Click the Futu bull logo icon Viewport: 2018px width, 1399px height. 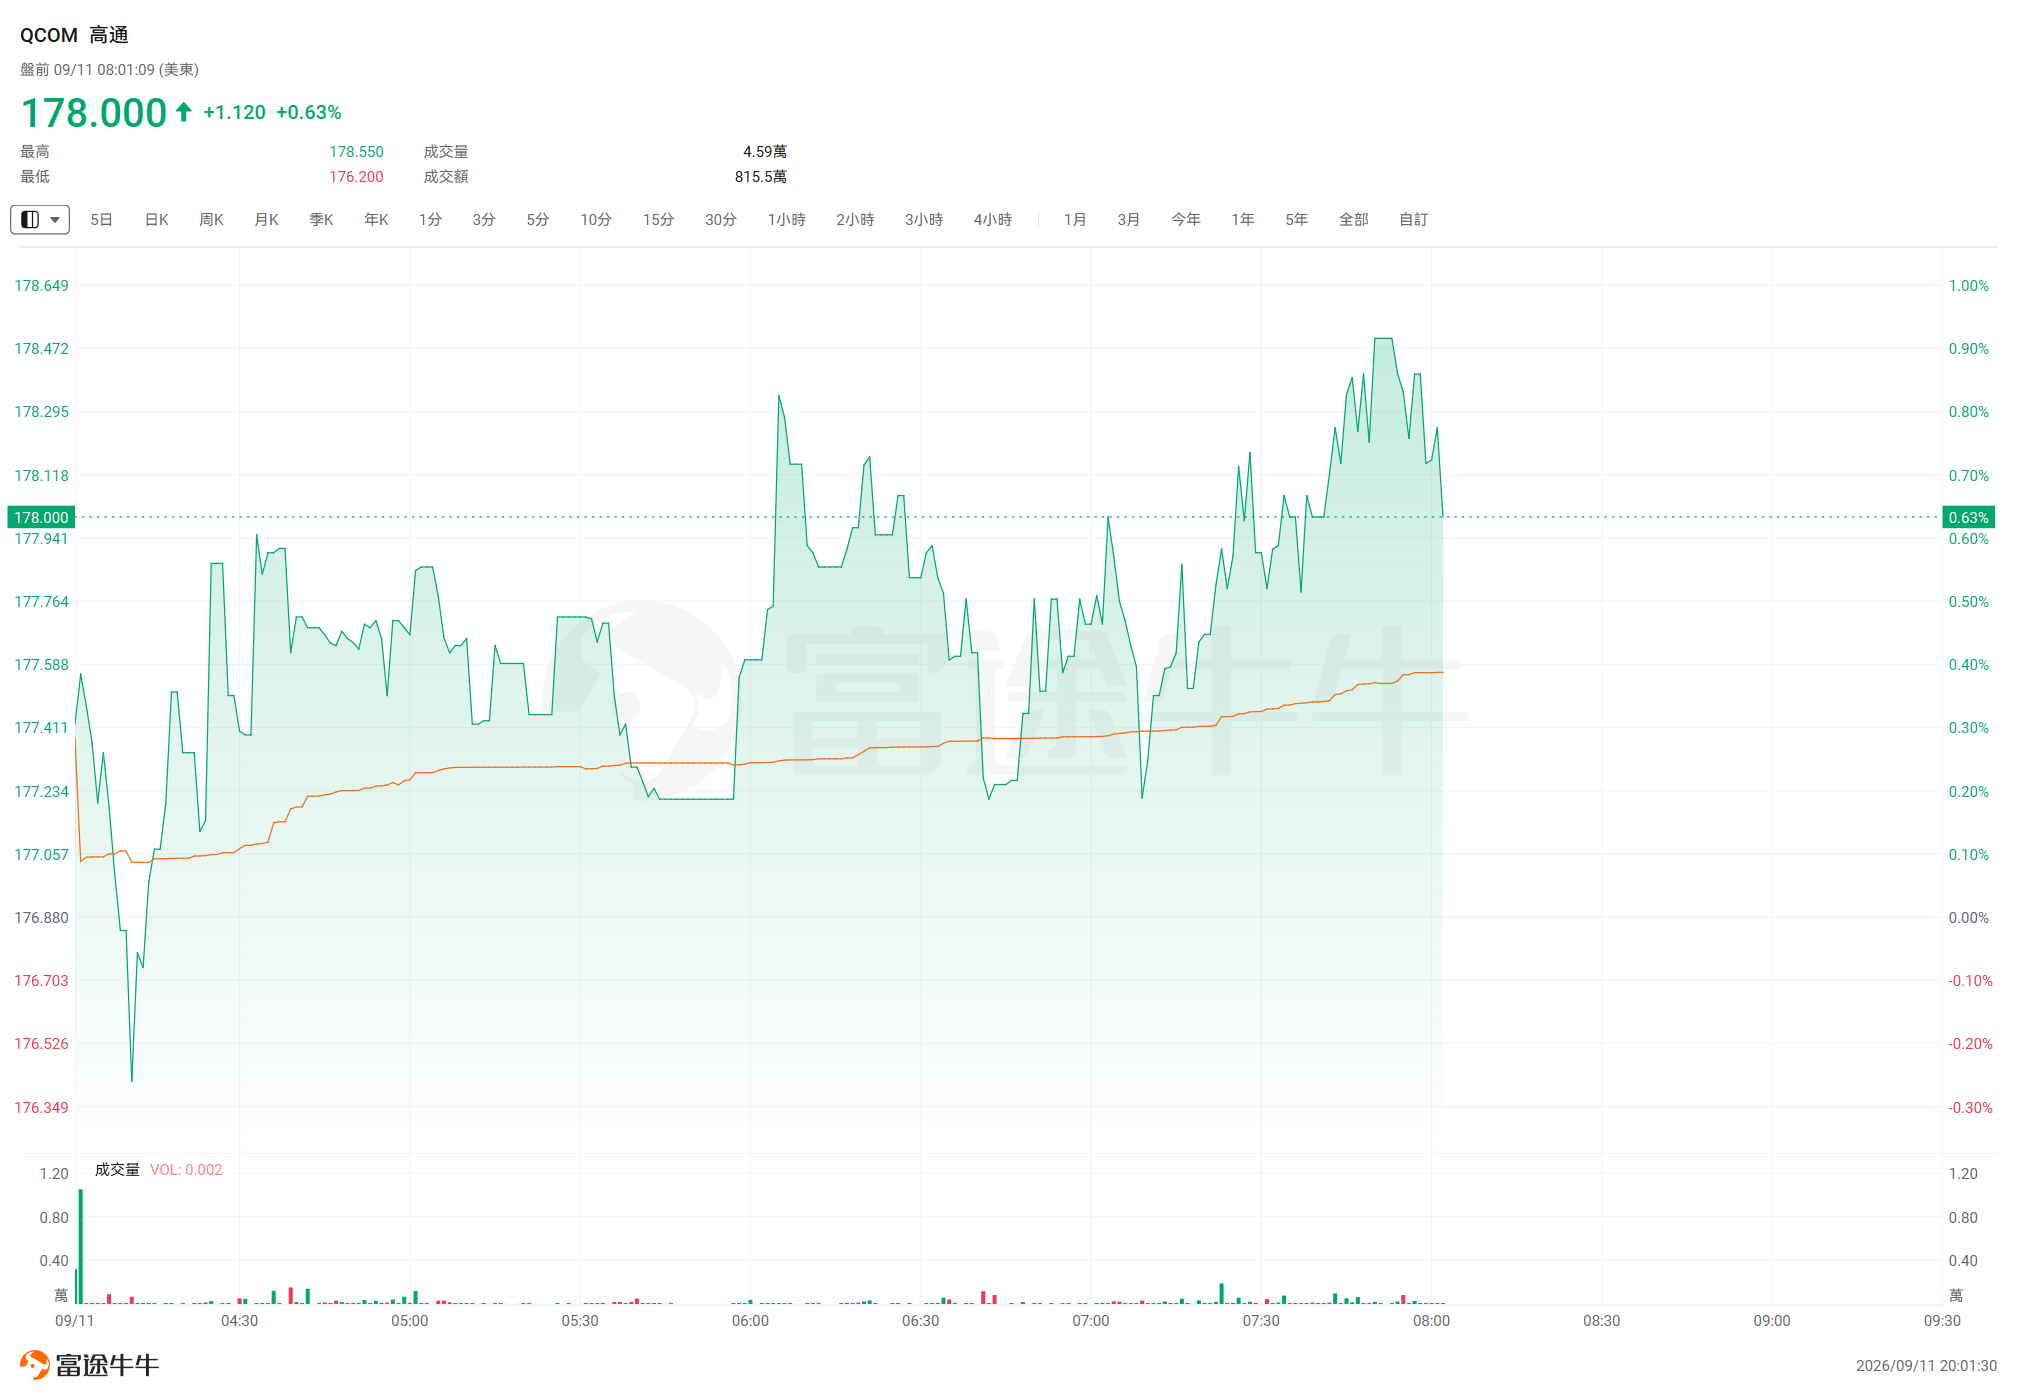(34, 1364)
